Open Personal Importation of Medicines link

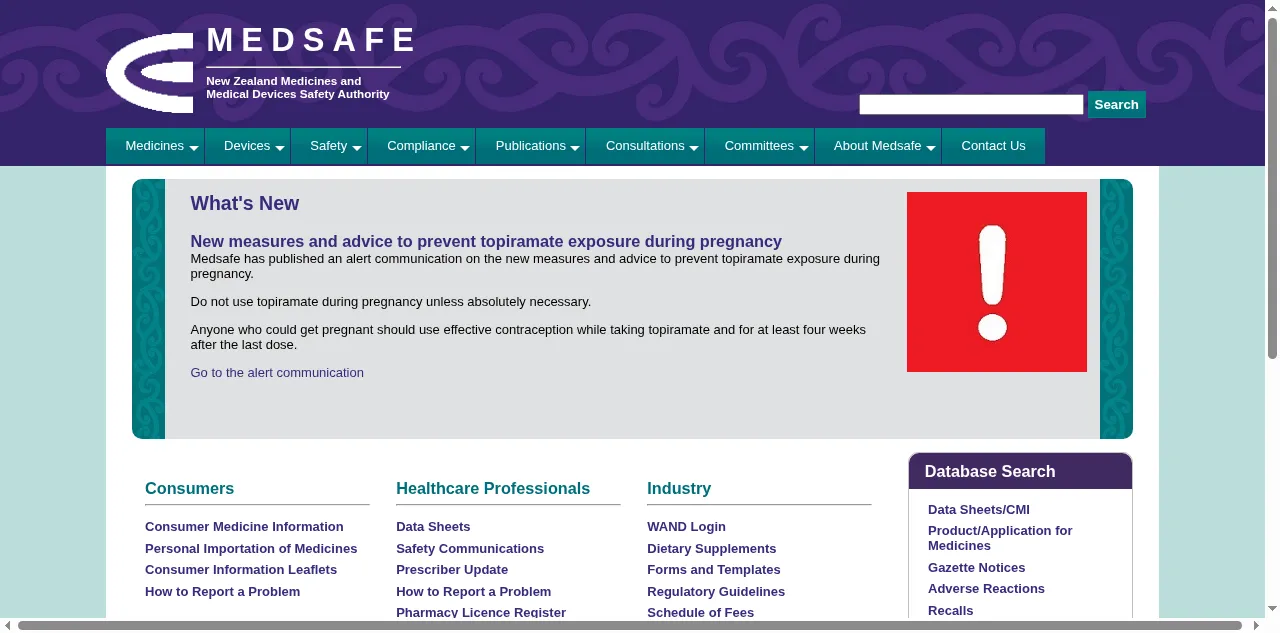coord(251,548)
